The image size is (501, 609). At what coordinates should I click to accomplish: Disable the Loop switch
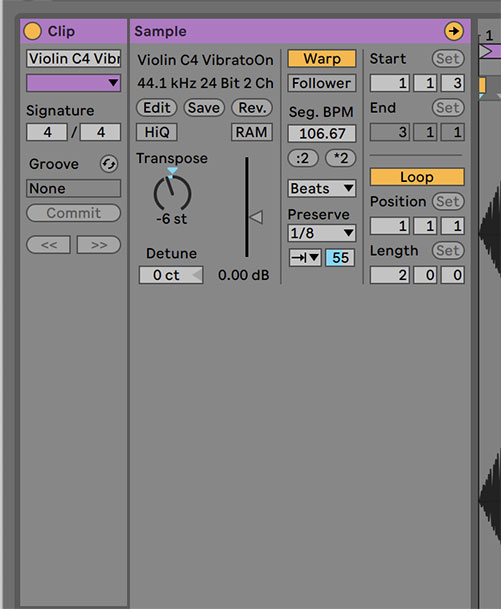pos(417,177)
